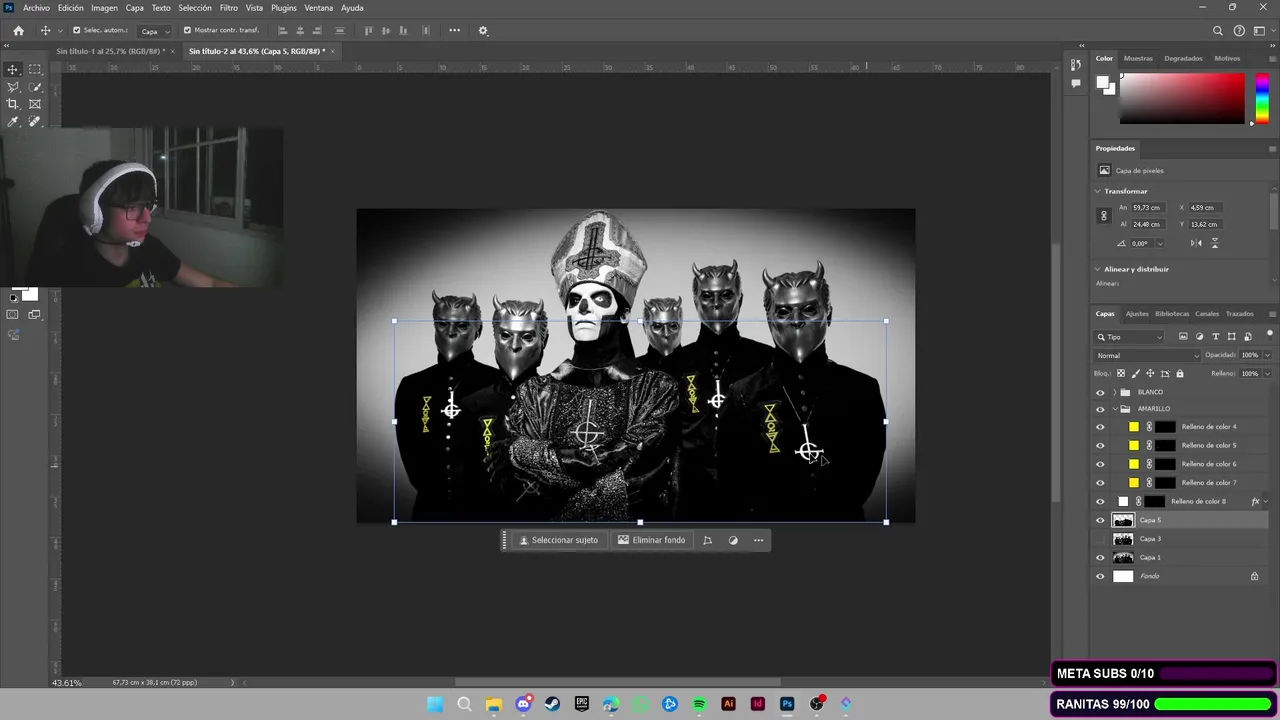Flip horizontally in Properties panel
Image resolution: width=1280 pixels, height=720 pixels.
1196,243
